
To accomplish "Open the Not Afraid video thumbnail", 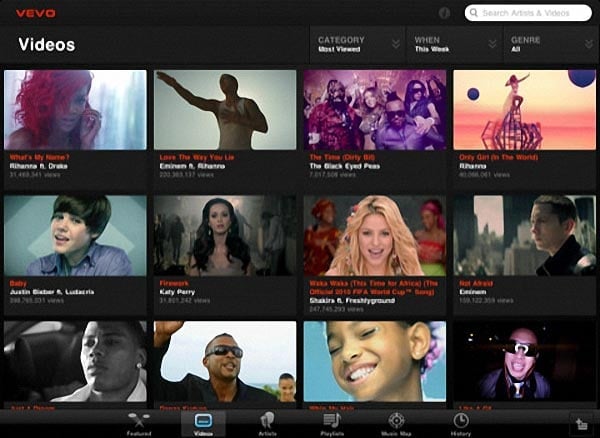I will [x=525, y=236].
